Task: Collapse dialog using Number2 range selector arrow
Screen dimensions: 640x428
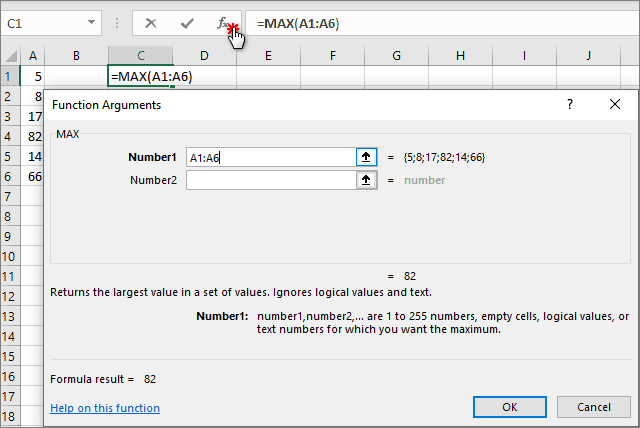Action: coord(366,180)
